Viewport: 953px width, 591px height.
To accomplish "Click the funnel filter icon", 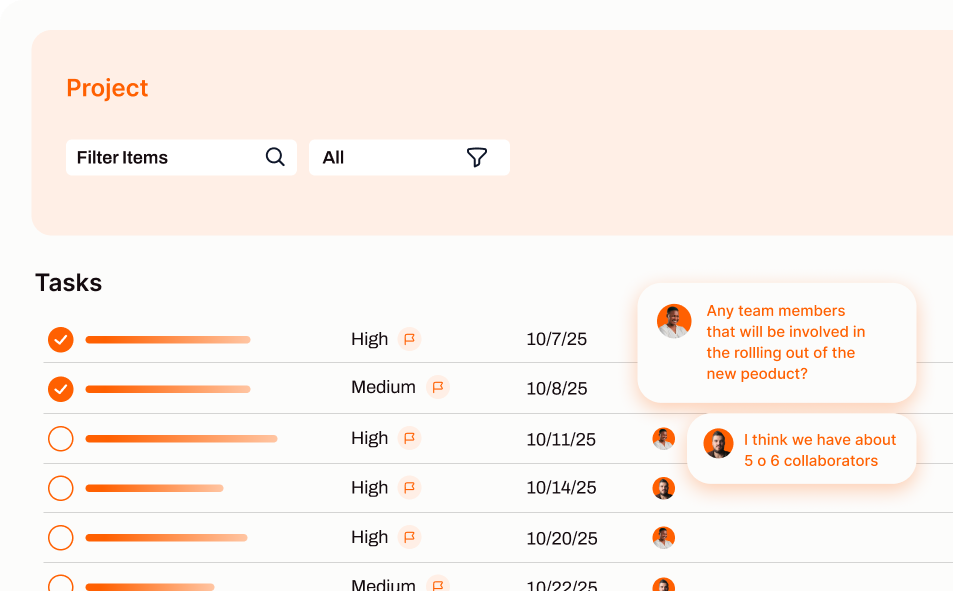I will coord(477,157).
